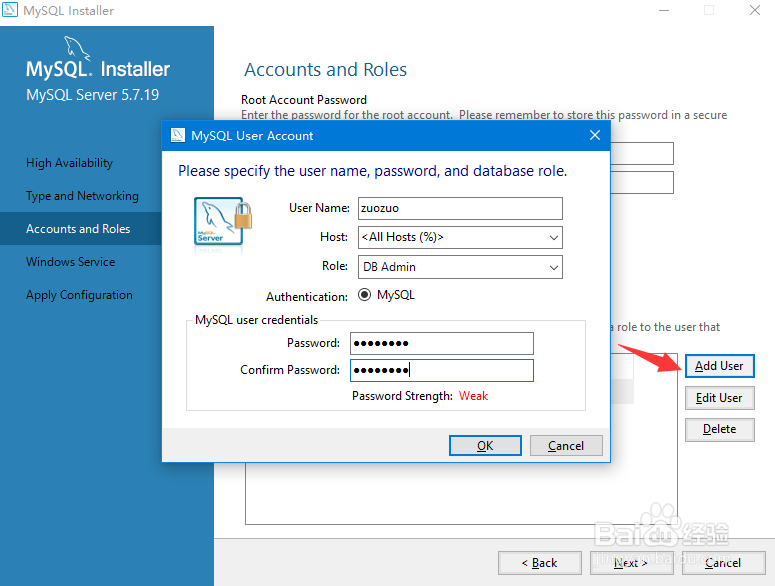This screenshot has height=586, width=775.
Task: Cancel the MySQL User Account dialog
Action: [x=566, y=446]
